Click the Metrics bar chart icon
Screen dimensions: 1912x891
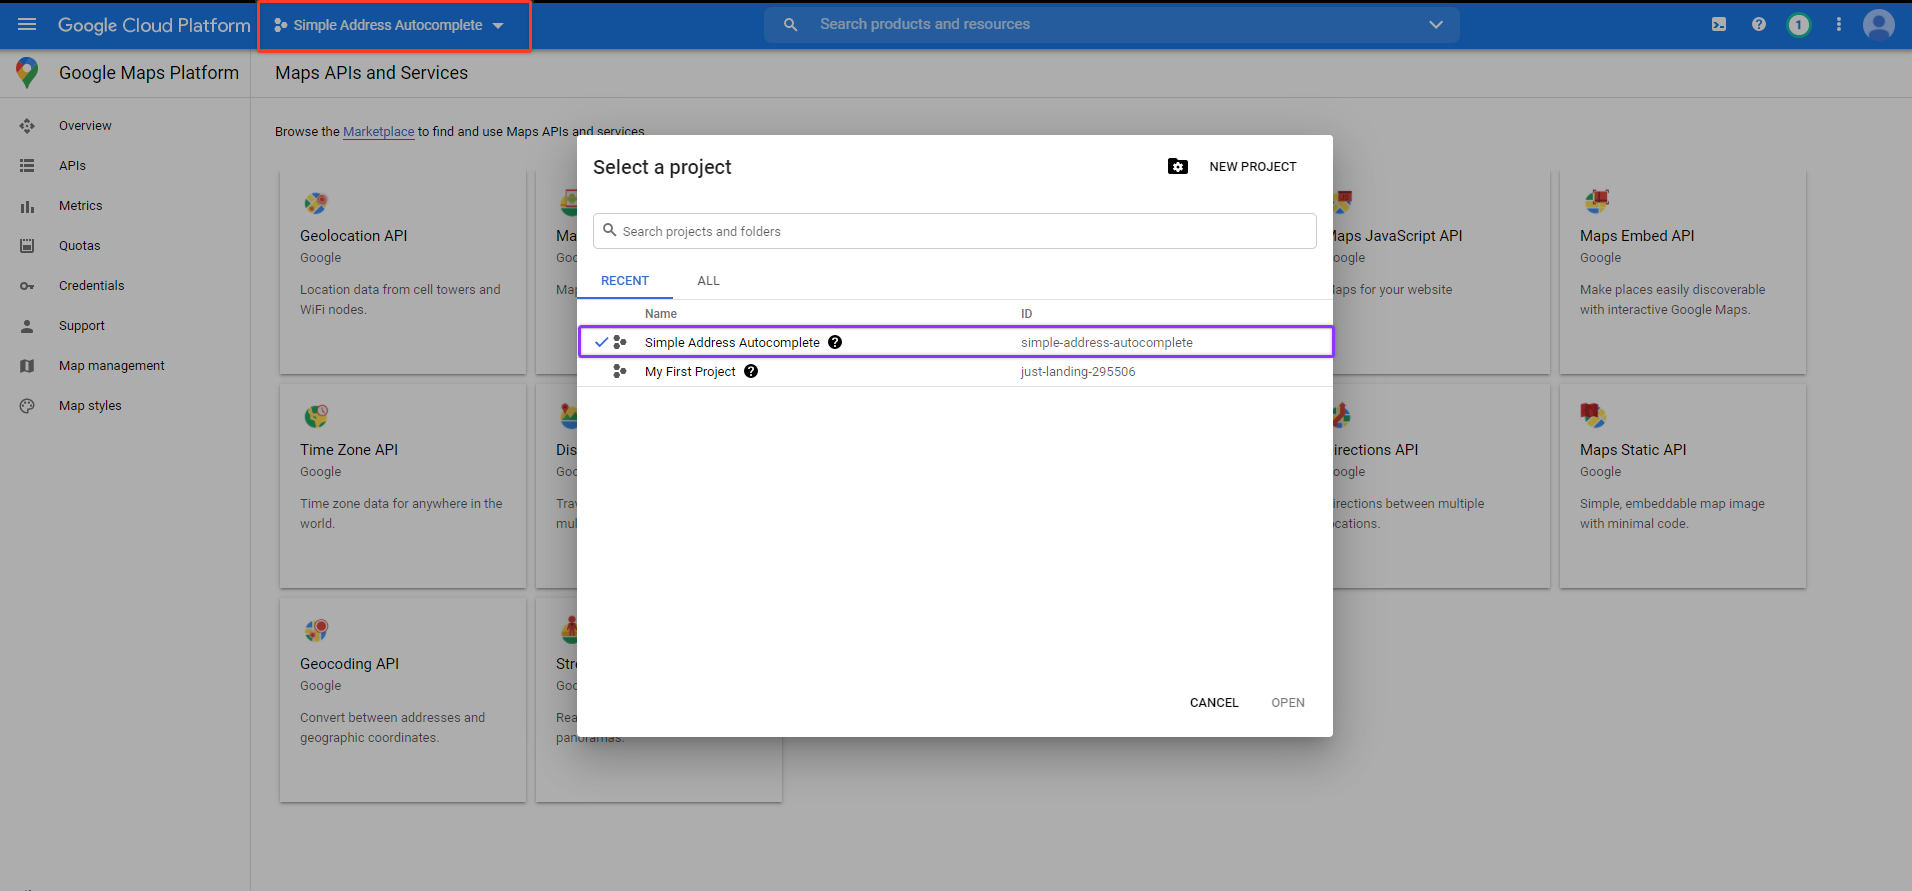27,206
